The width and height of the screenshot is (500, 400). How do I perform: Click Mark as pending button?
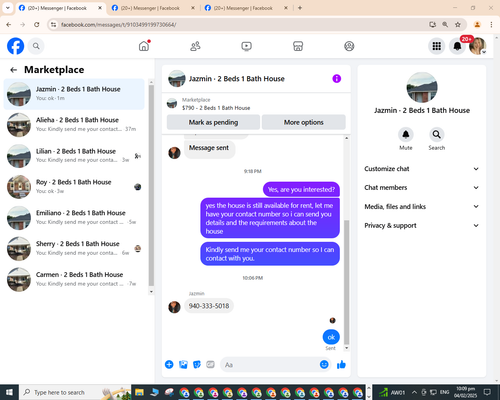[213, 122]
